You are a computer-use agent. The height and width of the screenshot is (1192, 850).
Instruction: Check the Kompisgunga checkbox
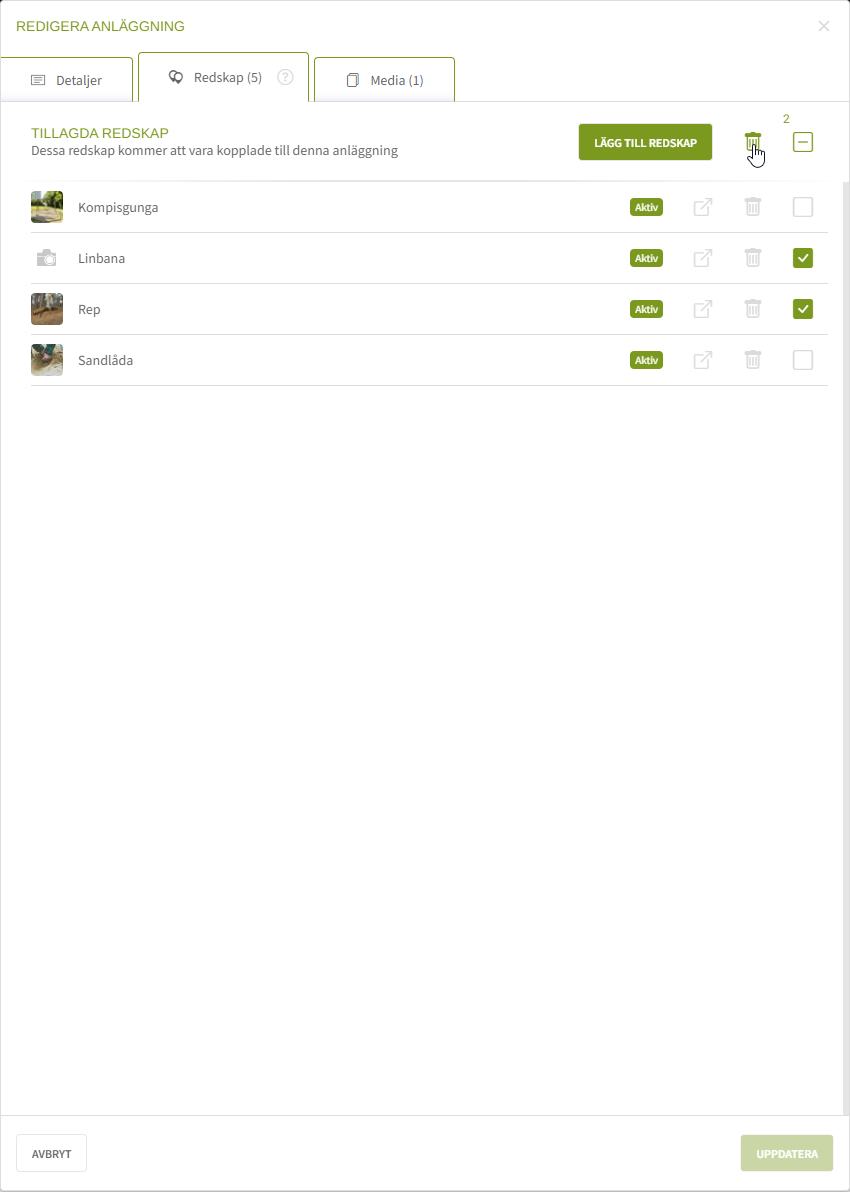(x=803, y=207)
